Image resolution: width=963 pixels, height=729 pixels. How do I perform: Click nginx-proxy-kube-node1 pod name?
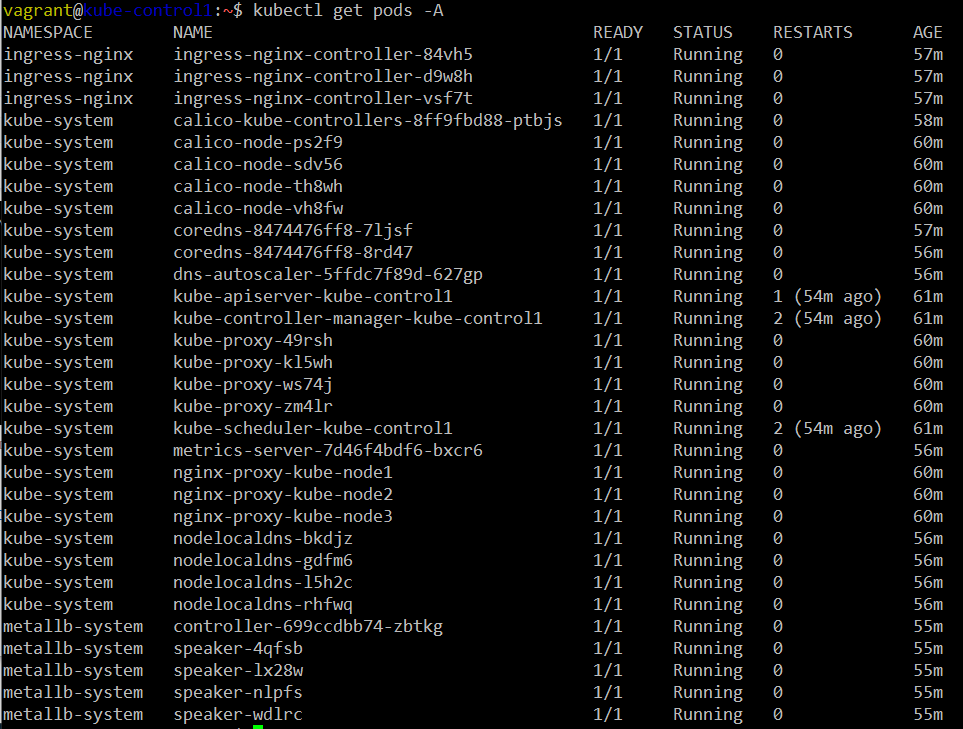pyautogui.click(x=283, y=473)
